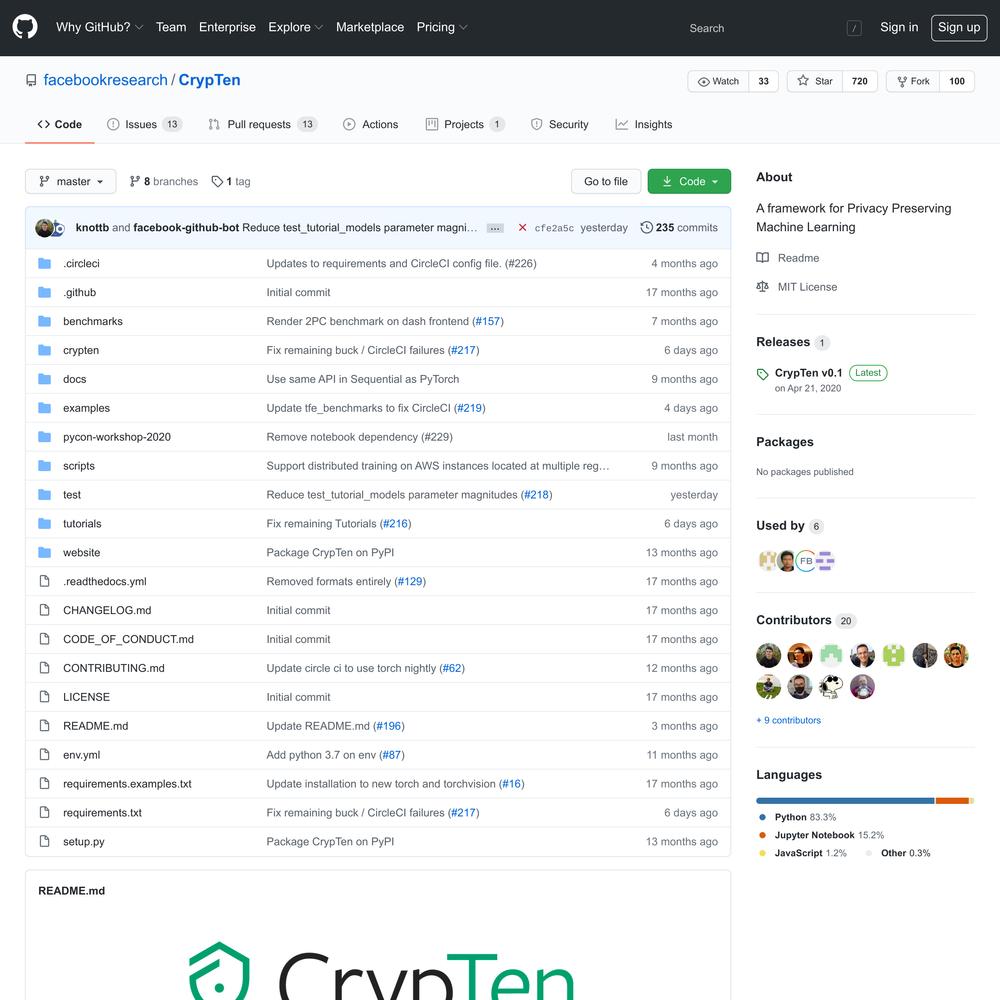The width and height of the screenshot is (1000, 1000).
Task: Click the Used by avatars group
Action: click(796, 561)
